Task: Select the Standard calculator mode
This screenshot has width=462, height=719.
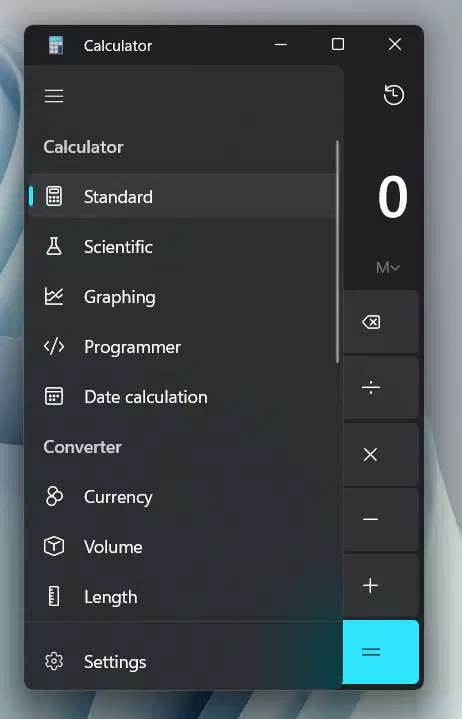Action: coord(183,197)
